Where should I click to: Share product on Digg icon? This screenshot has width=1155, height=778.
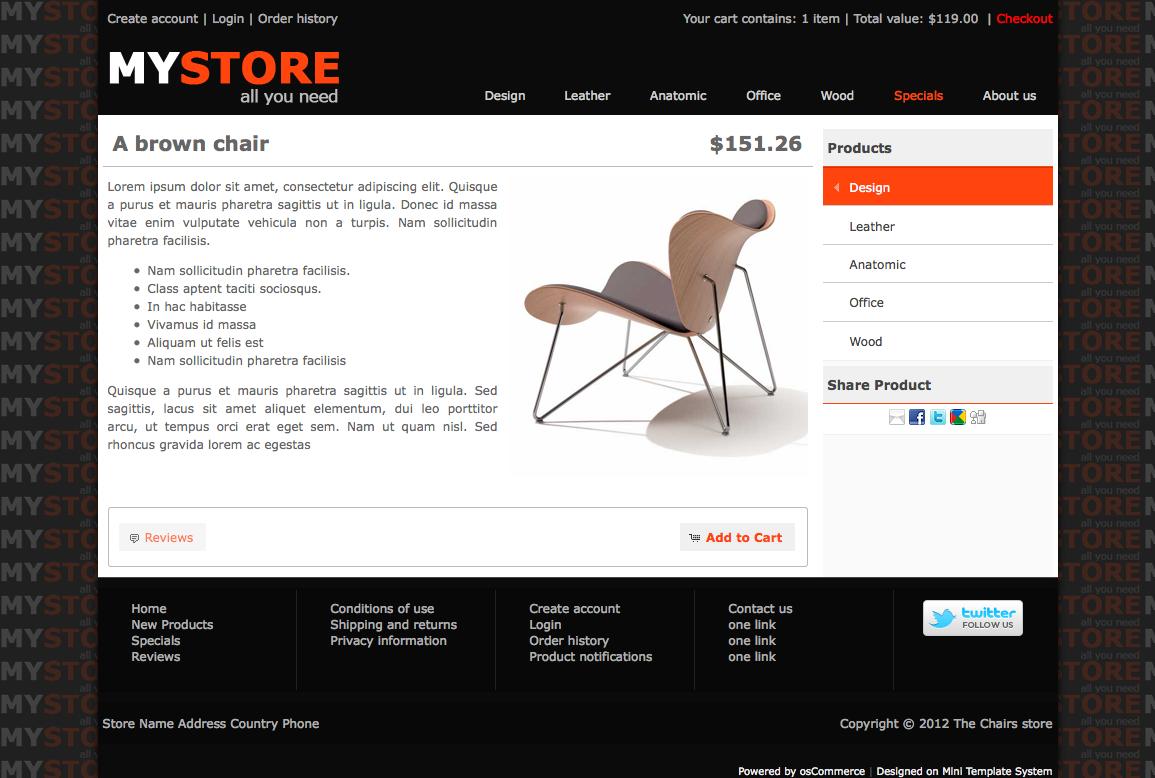click(978, 418)
